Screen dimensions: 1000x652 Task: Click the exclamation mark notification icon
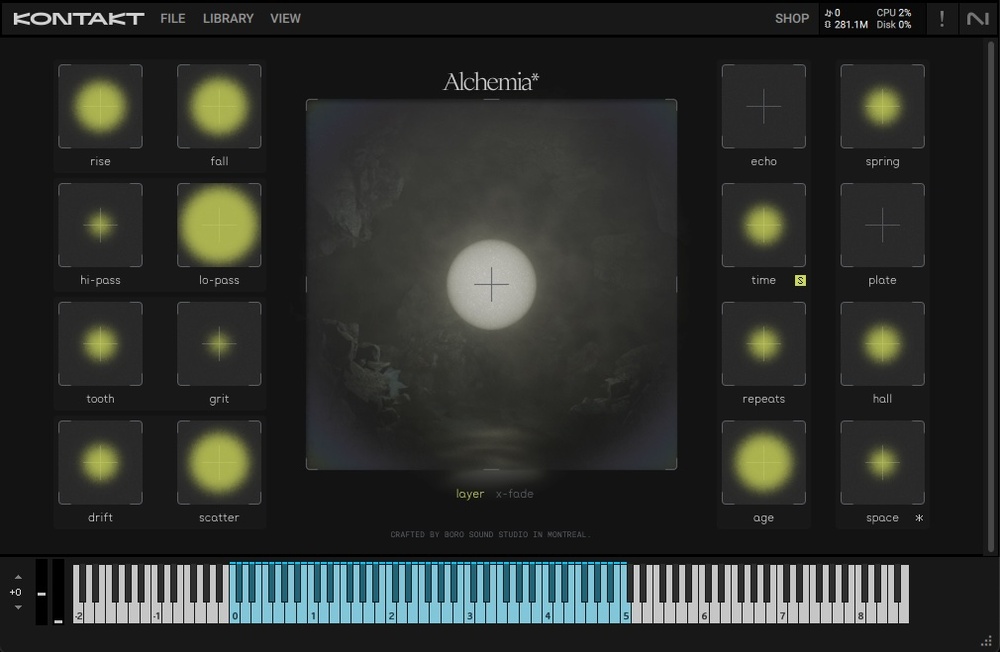point(941,18)
